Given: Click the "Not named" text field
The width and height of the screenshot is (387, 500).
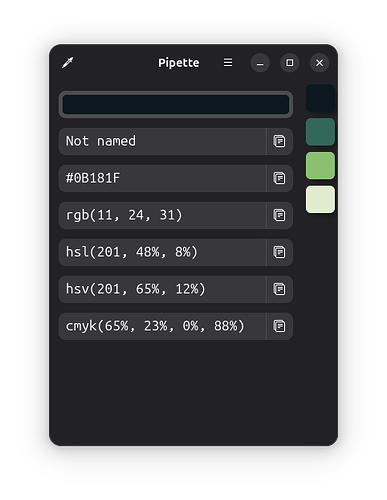Looking at the screenshot, I should (x=162, y=141).
